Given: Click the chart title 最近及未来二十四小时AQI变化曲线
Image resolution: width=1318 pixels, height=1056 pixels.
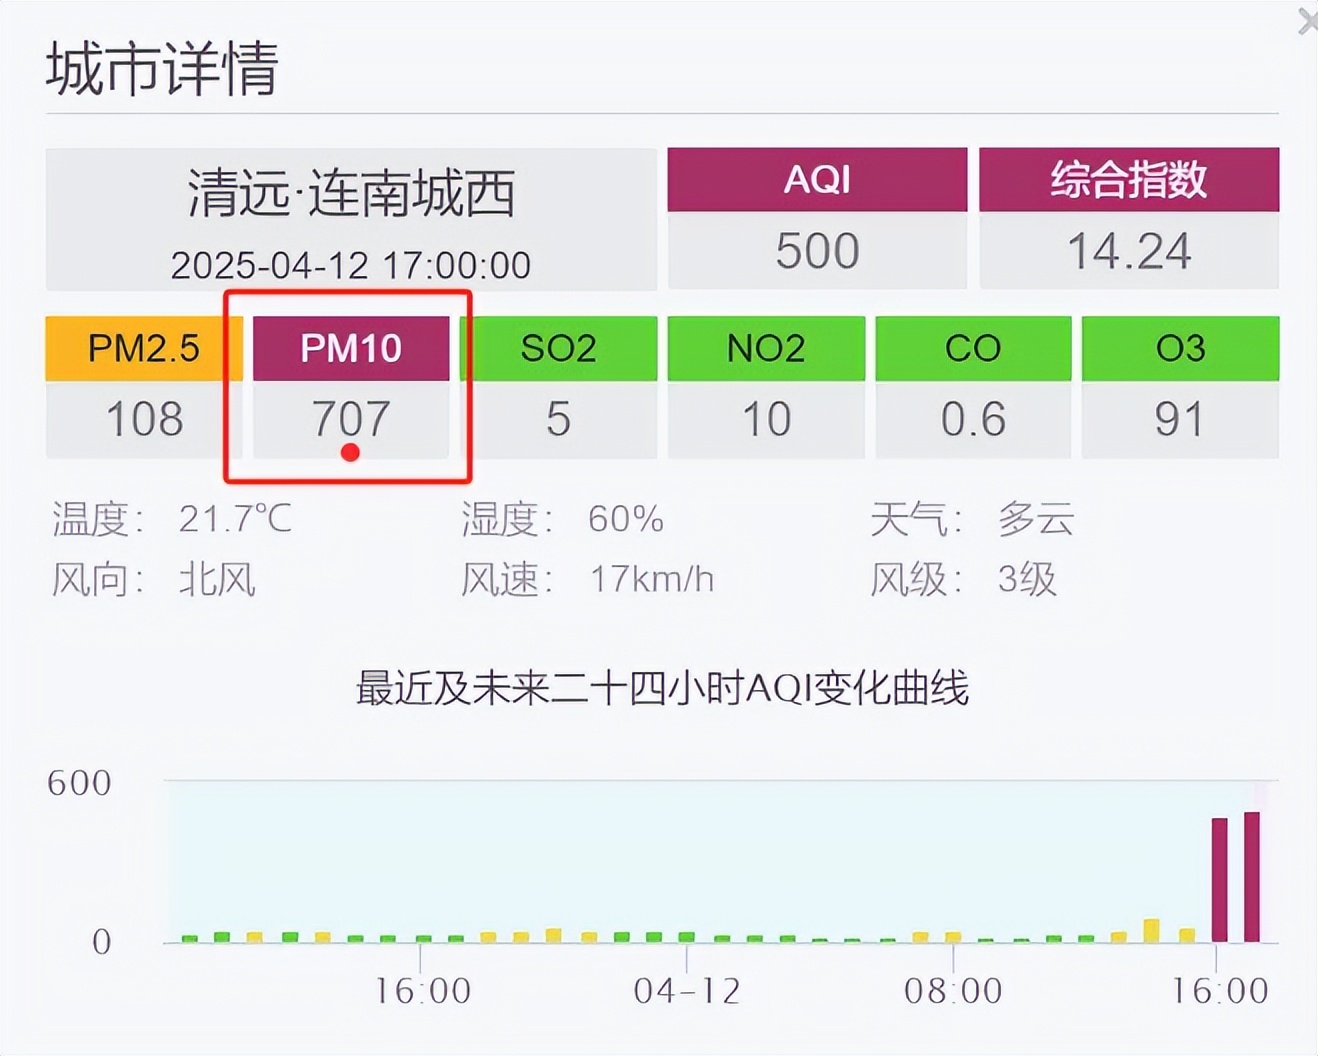Looking at the screenshot, I should pyautogui.click(x=662, y=689).
